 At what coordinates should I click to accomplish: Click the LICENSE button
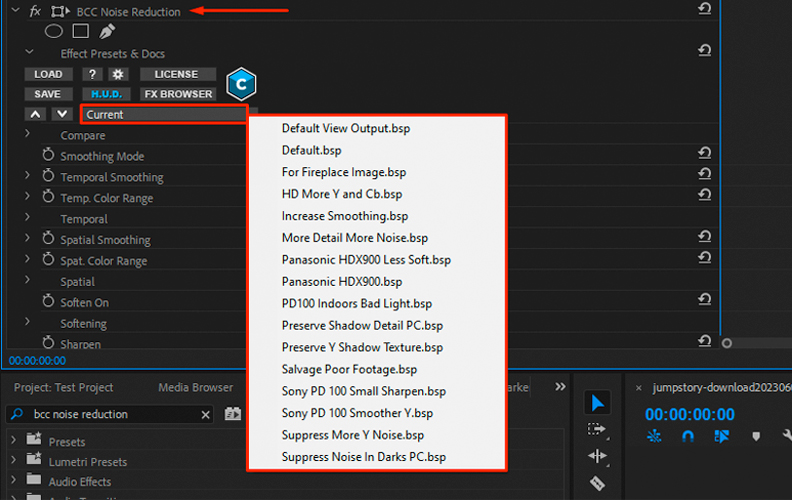[176, 74]
